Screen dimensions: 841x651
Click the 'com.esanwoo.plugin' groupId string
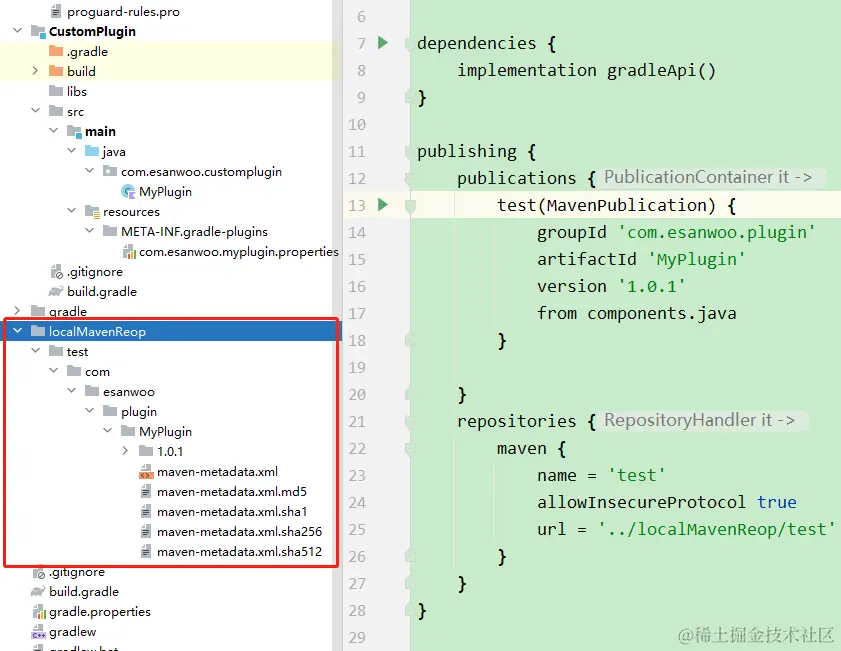[717, 232]
